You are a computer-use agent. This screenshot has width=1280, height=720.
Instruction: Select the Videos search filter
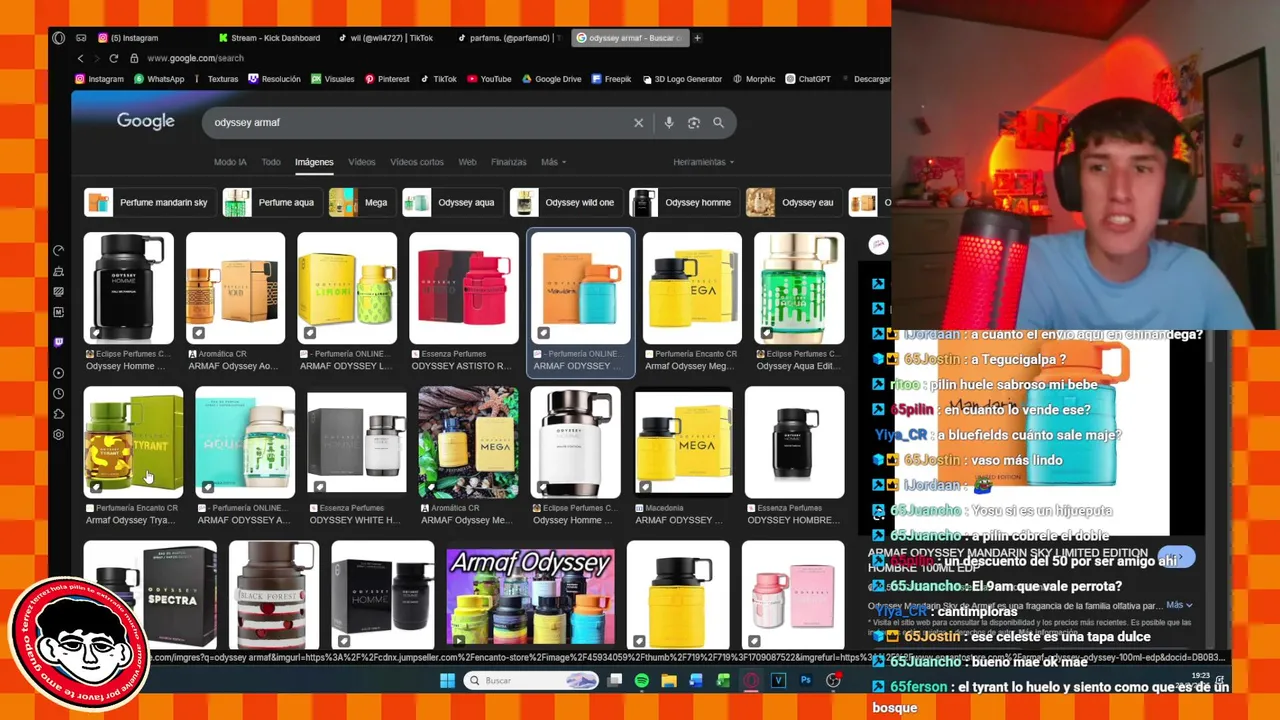pos(362,162)
